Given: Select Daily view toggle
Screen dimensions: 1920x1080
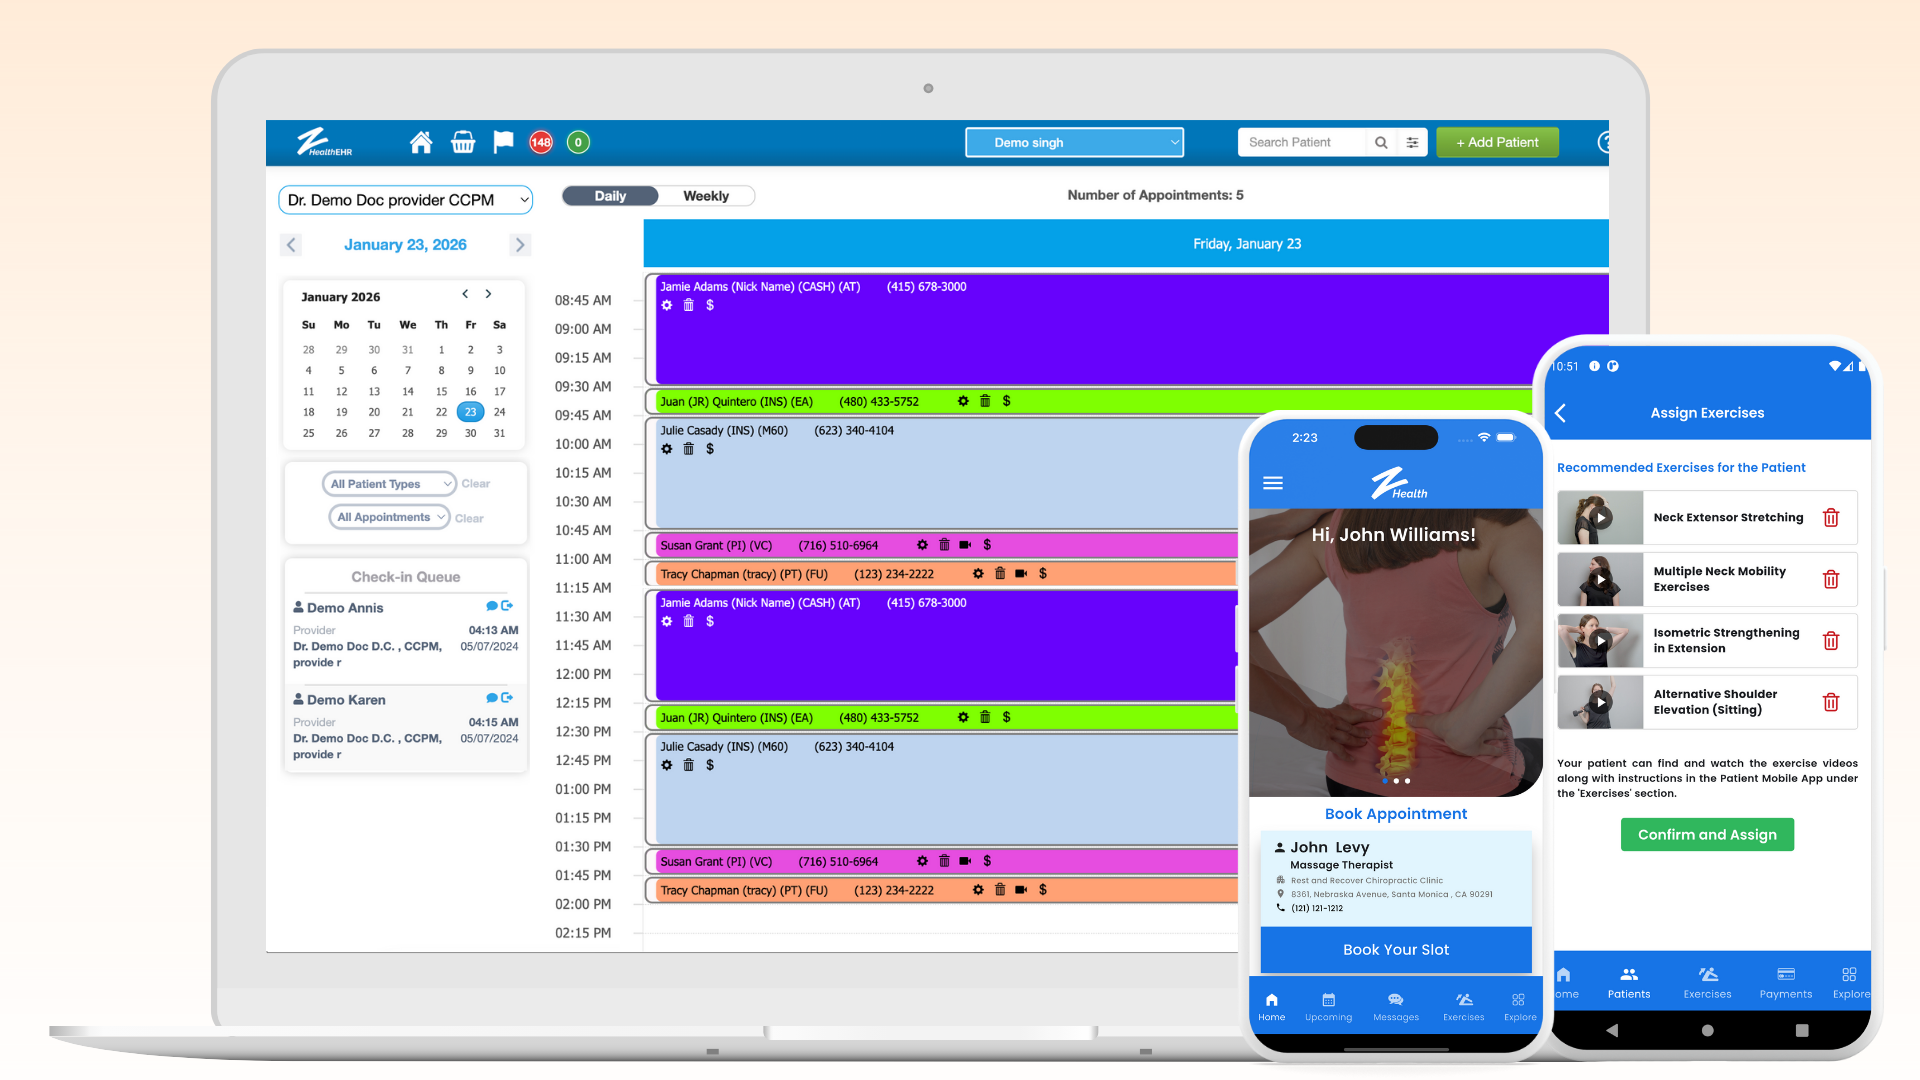Looking at the screenshot, I should click(x=610, y=197).
